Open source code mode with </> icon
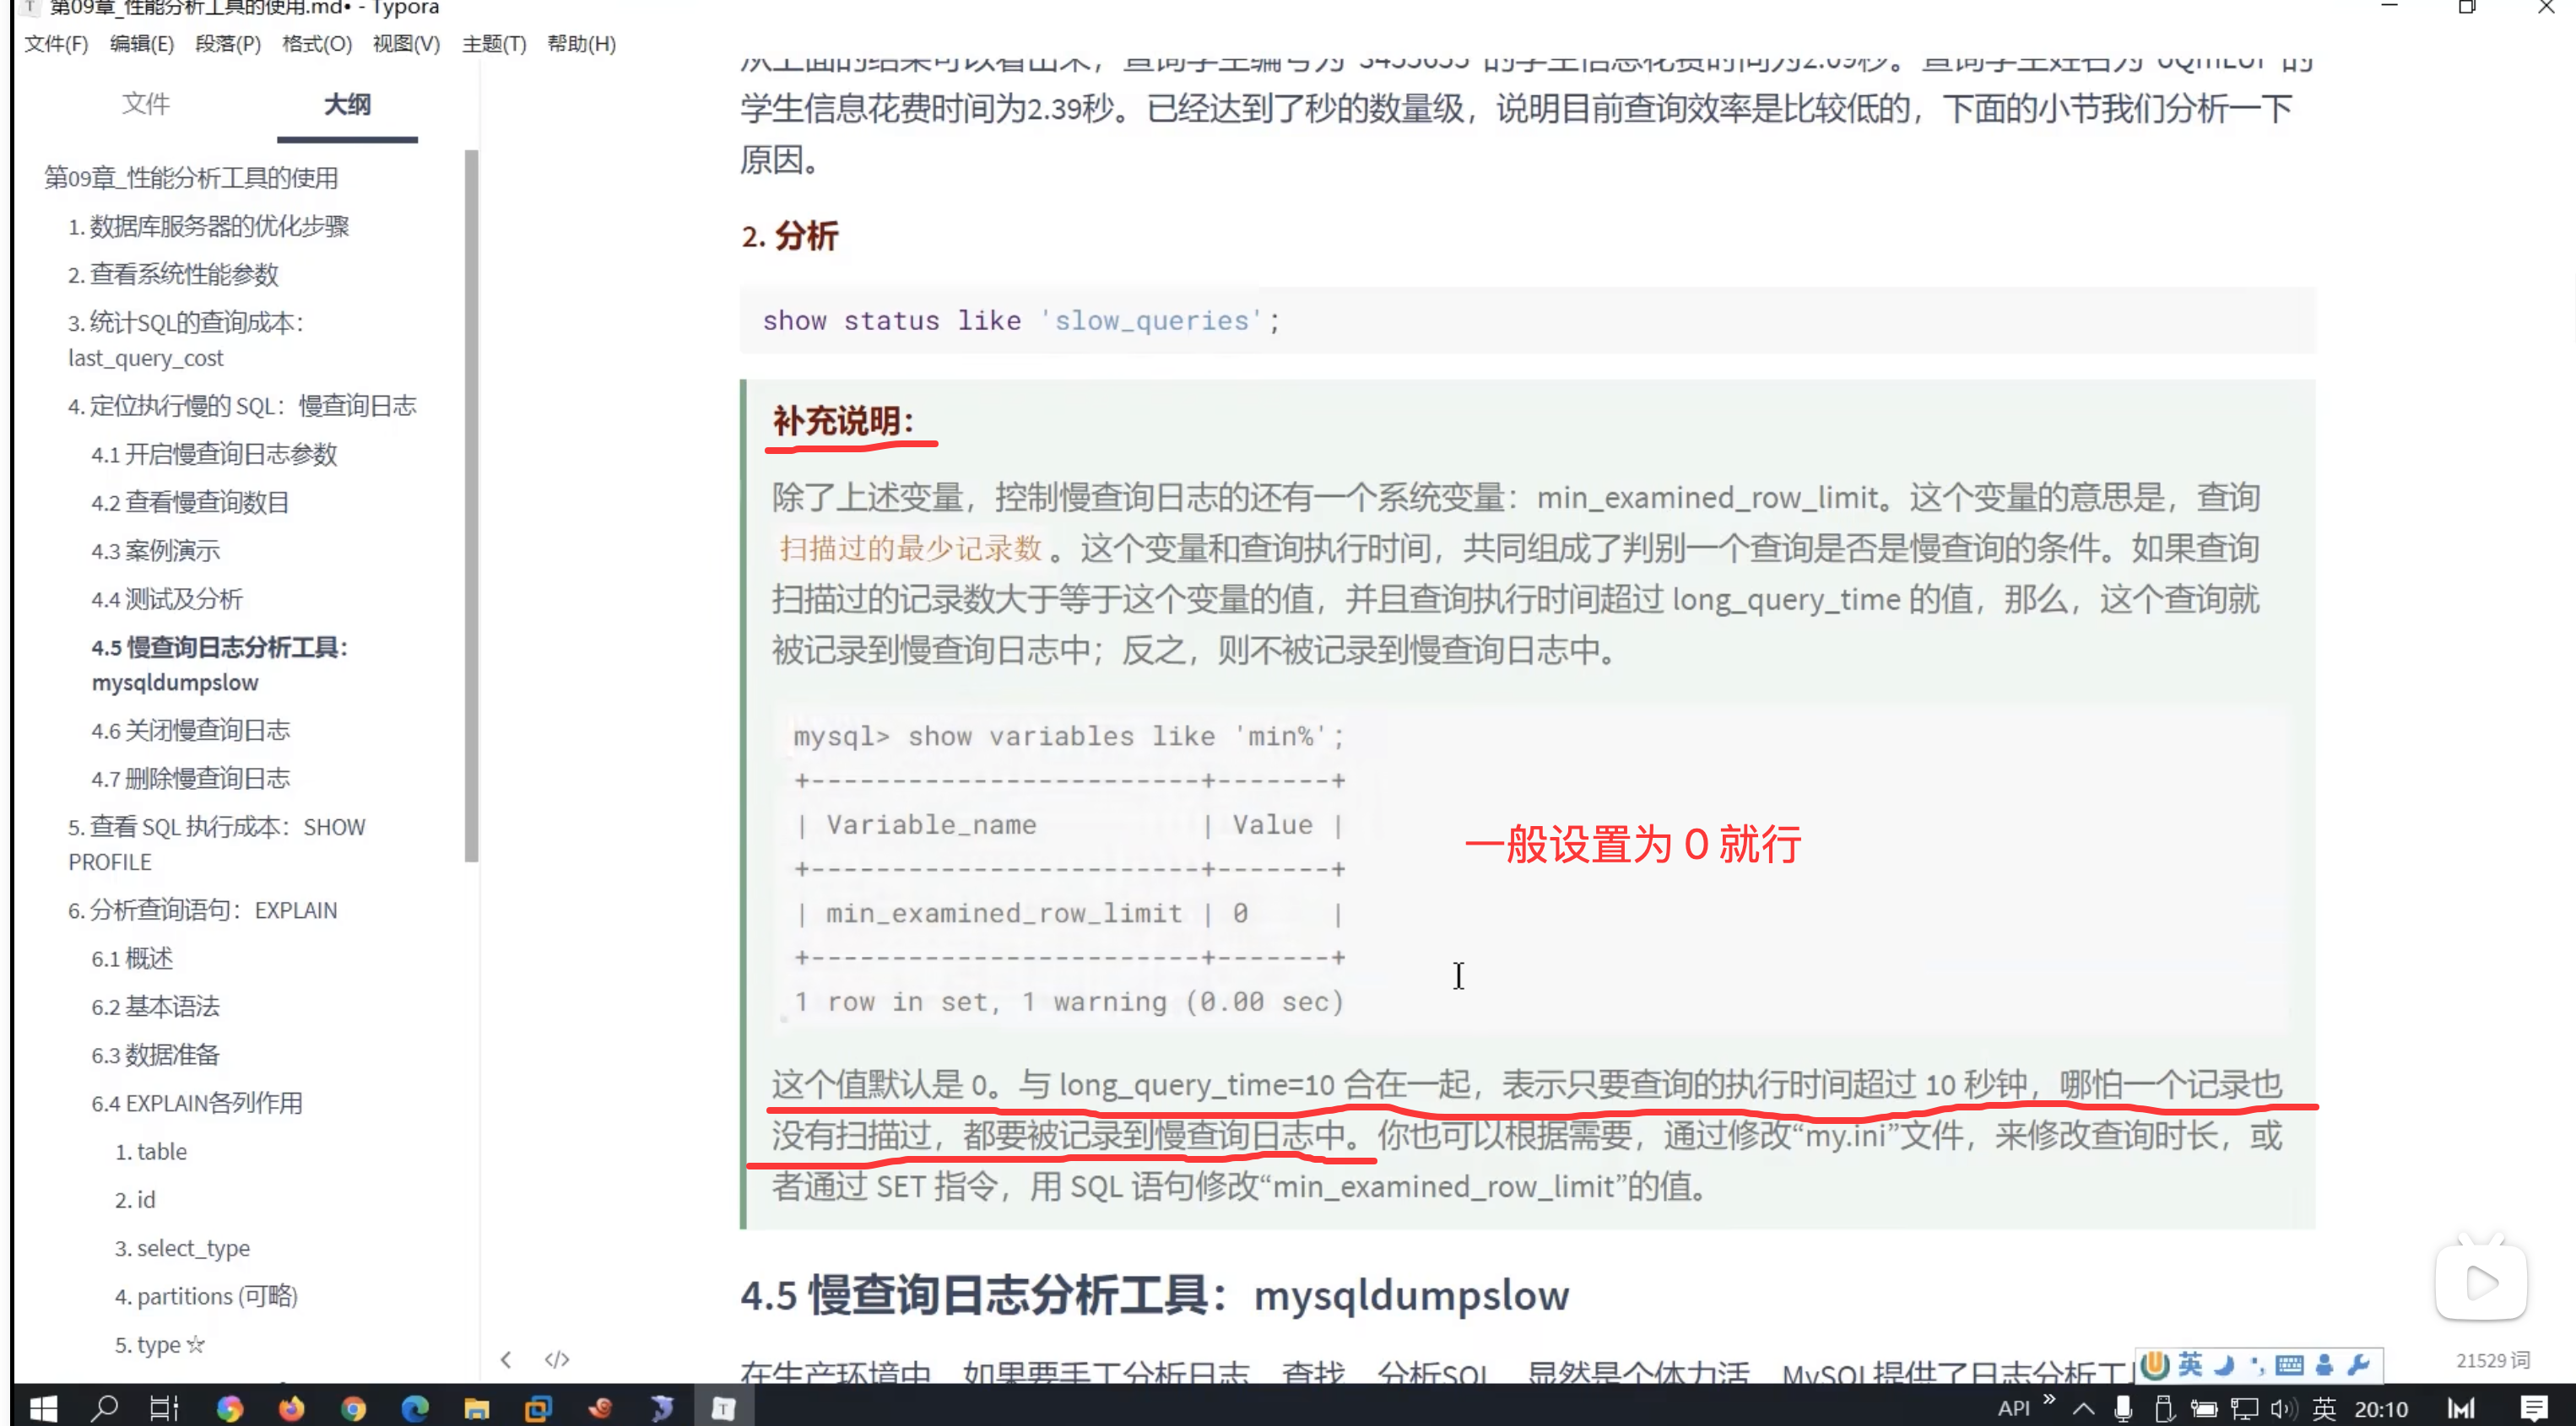This screenshot has height=1426, width=2576. tap(557, 1359)
